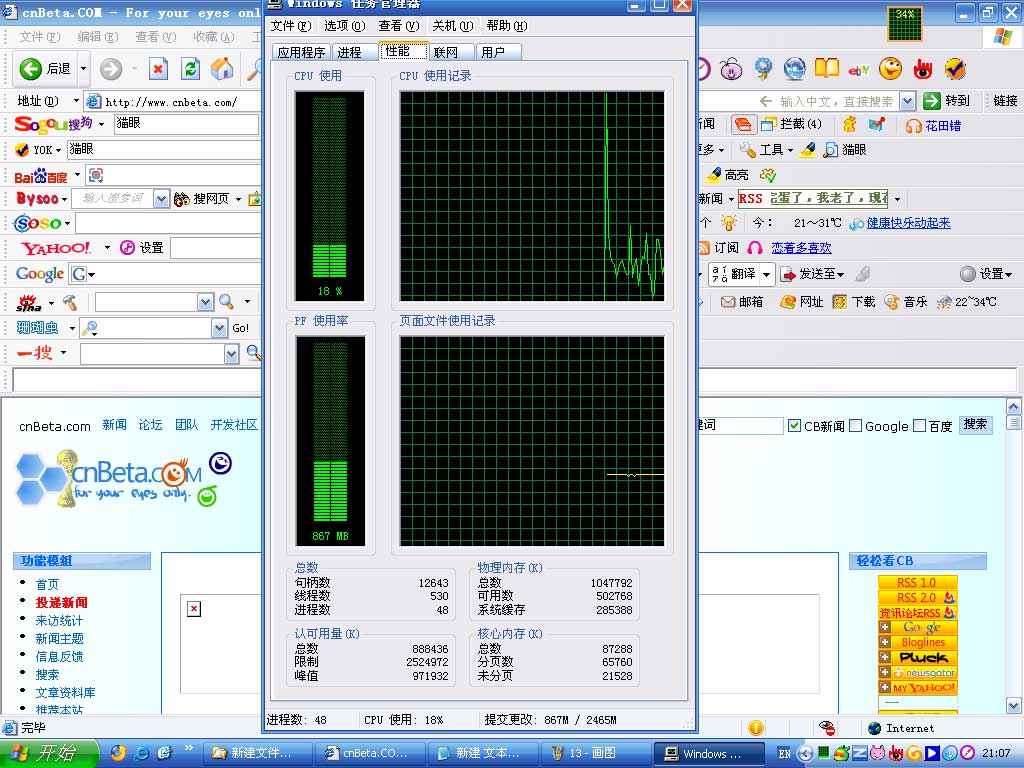Click the headphones icon next to 花田错
The height and width of the screenshot is (768, 1024).
click(914, 125)
